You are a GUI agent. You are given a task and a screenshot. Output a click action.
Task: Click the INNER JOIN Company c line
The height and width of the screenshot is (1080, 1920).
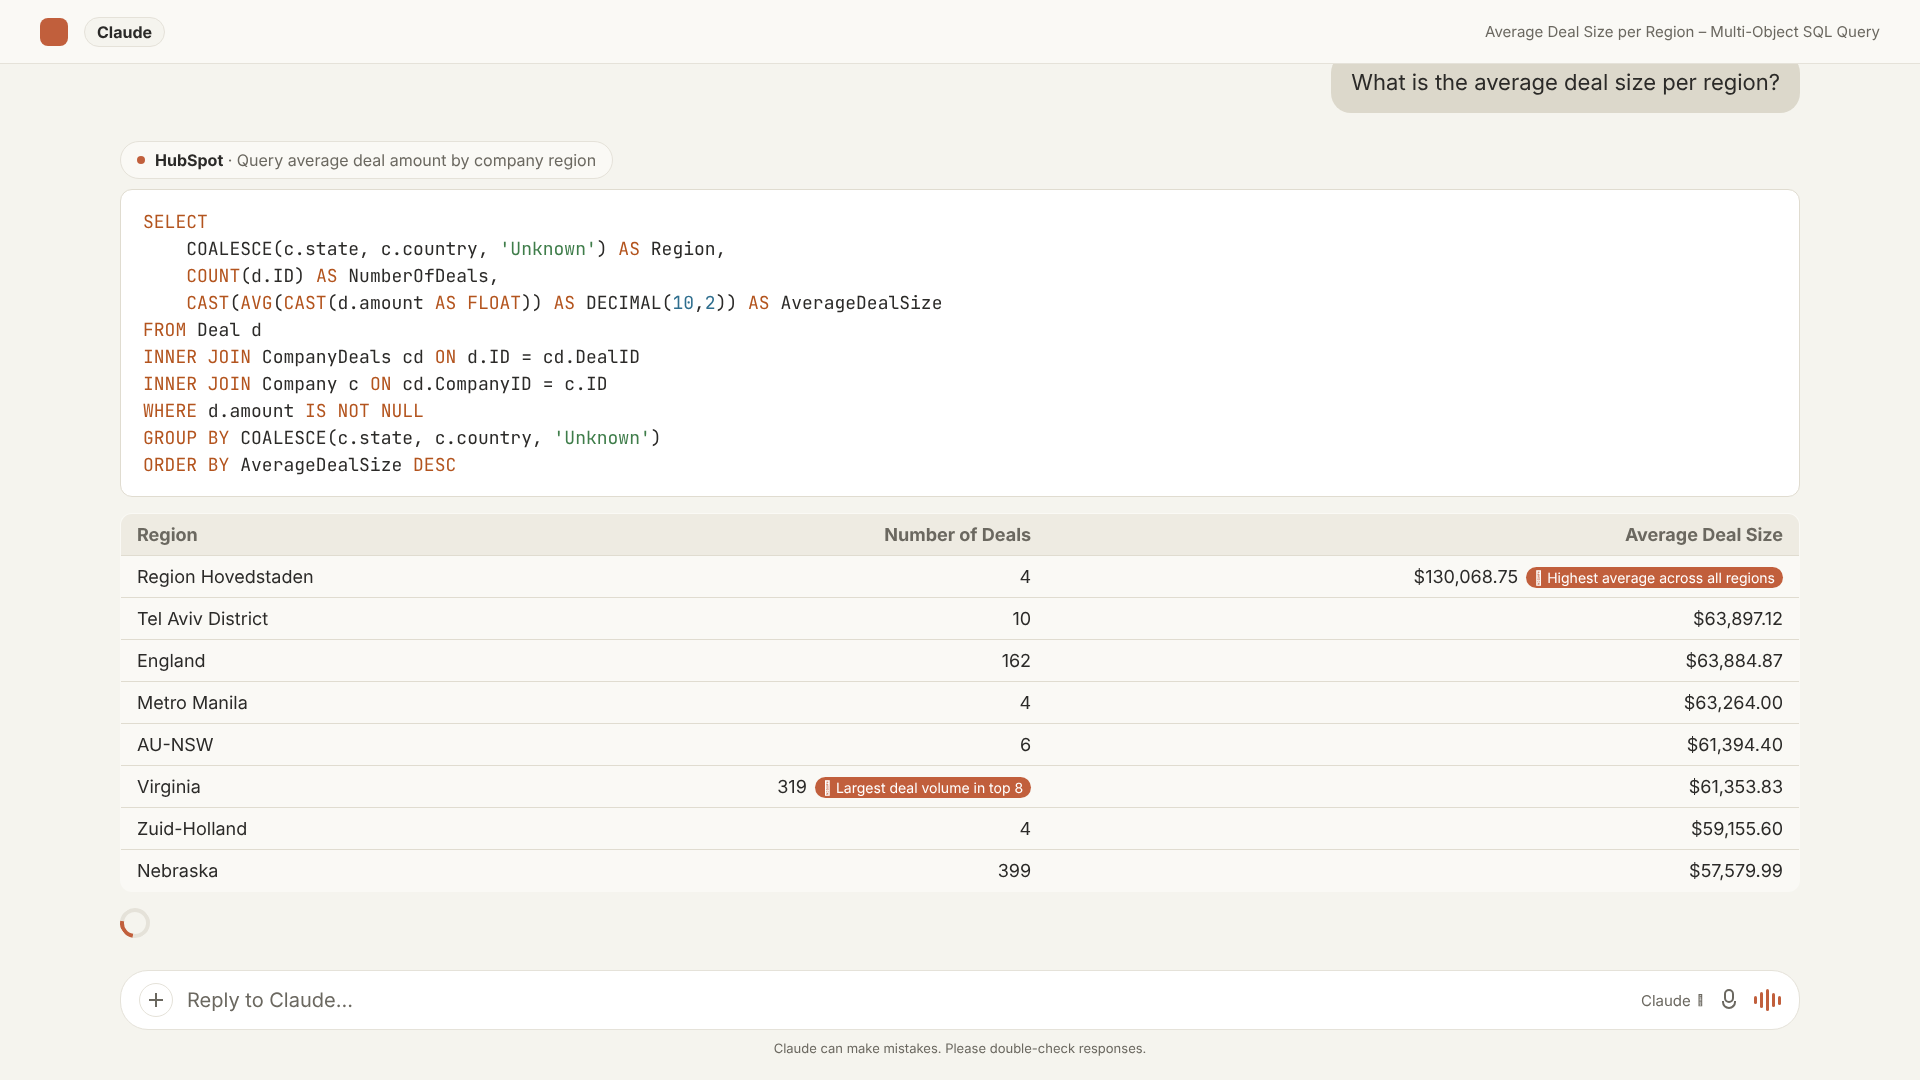(x=375, y=384)
